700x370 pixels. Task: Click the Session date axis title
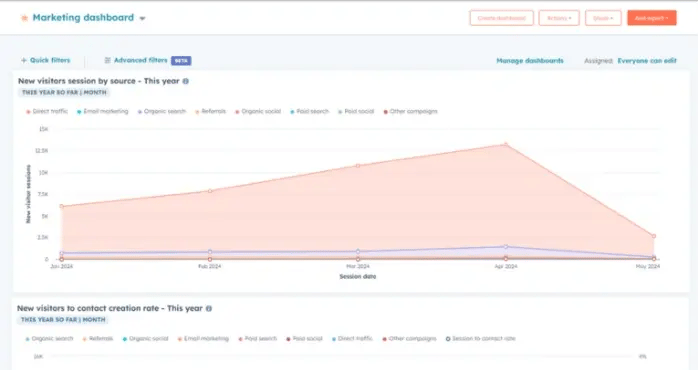click(358, 277)
